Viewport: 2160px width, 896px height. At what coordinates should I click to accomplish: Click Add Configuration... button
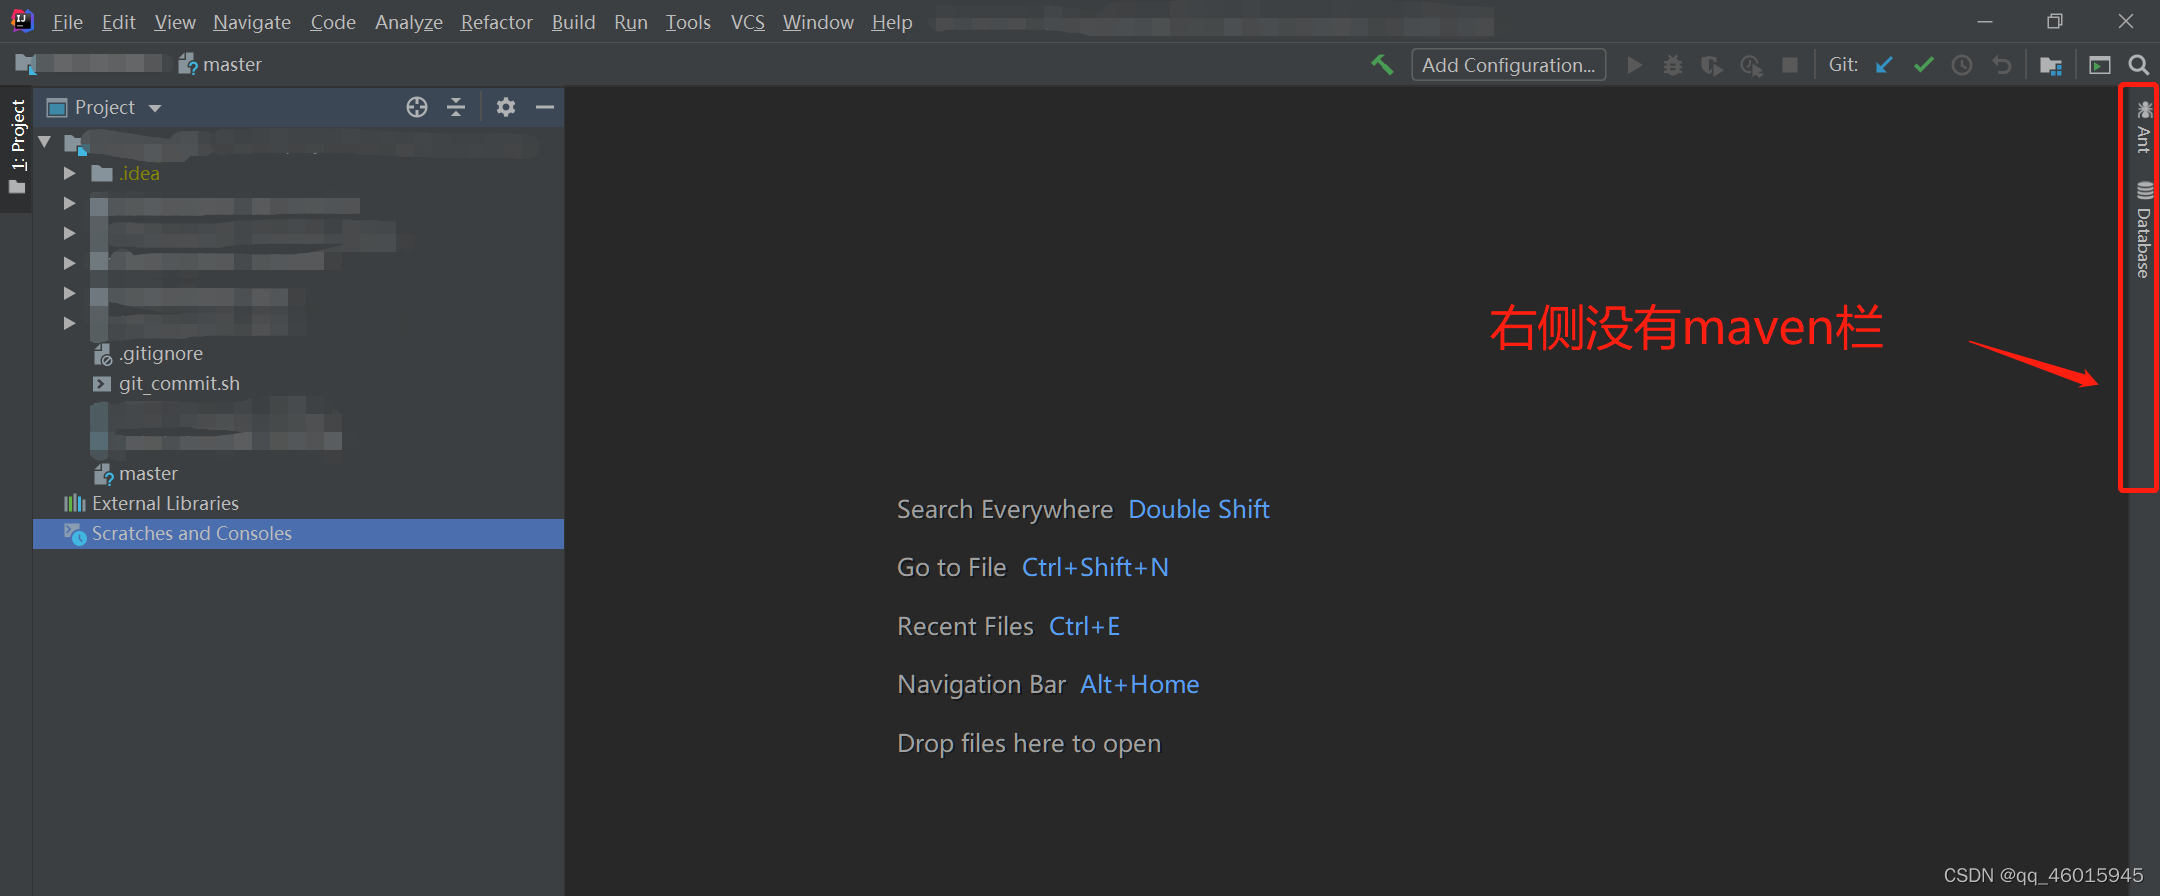tap(1508, 65)
